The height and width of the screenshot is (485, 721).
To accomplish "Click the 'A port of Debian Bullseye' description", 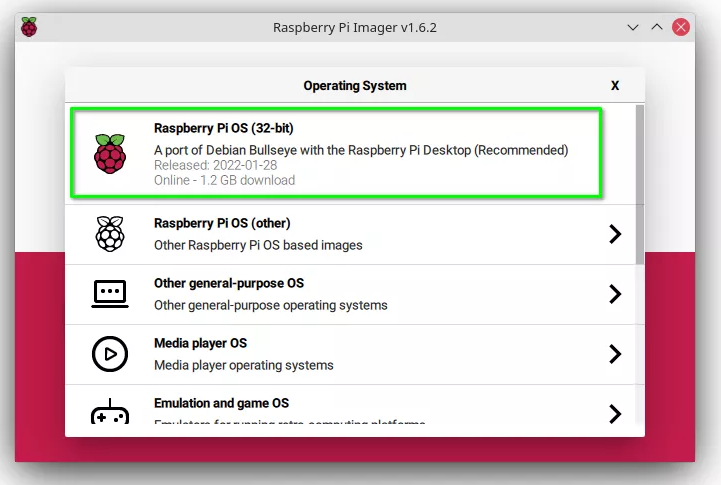I will [361, 150].
